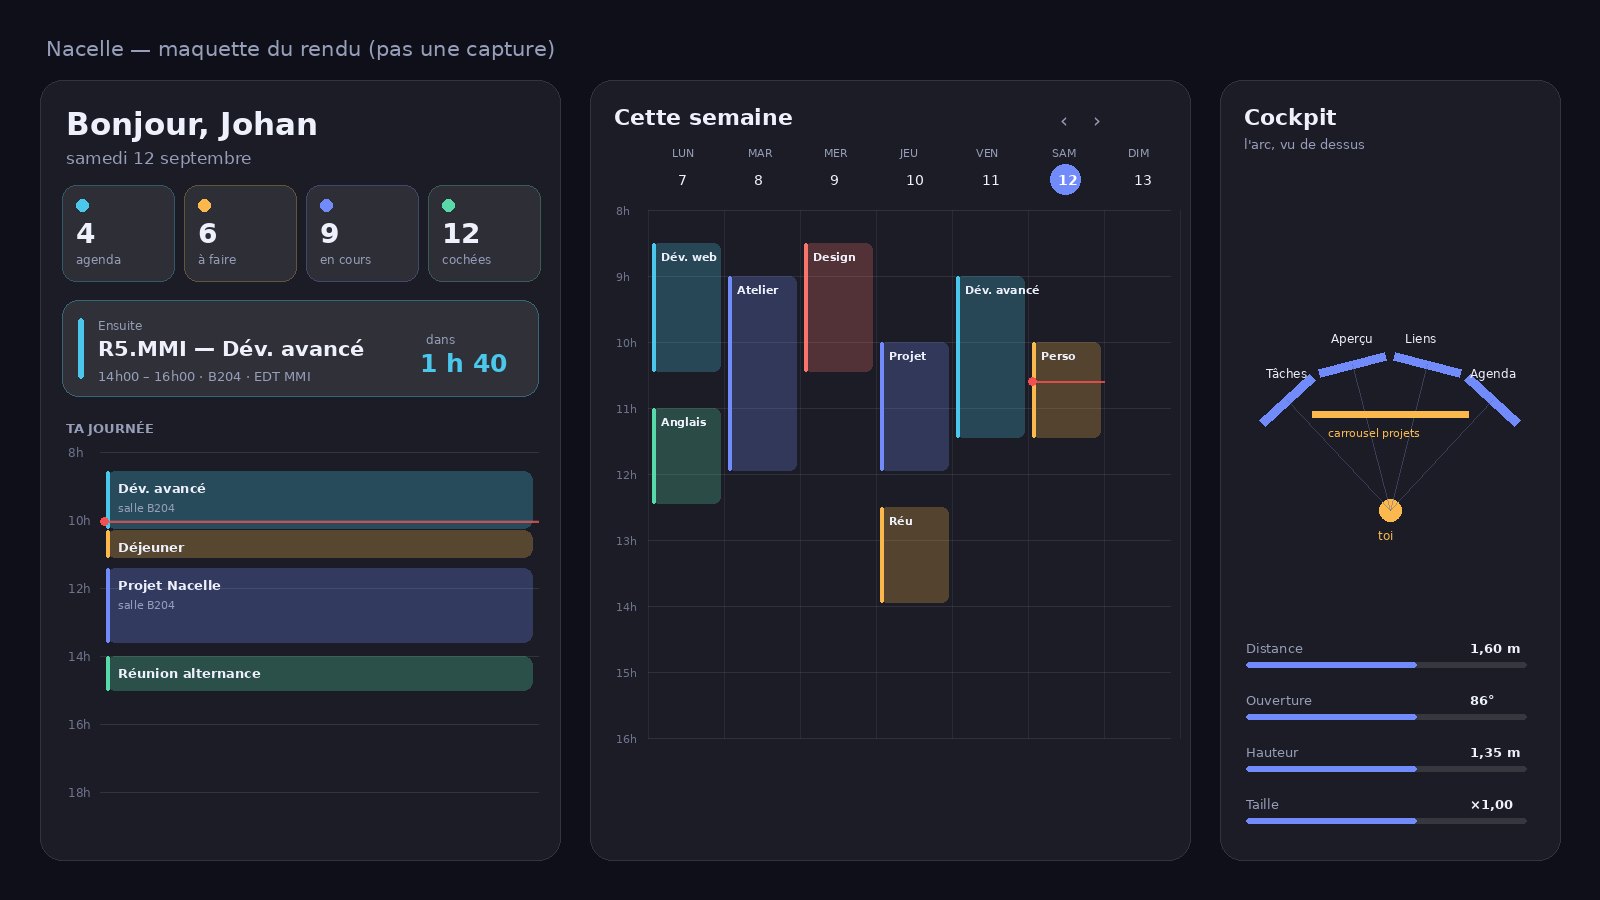Screen dimensions: 1600x900
Task: Select Monday 7 in week header
Action: (x=683, y=180)
